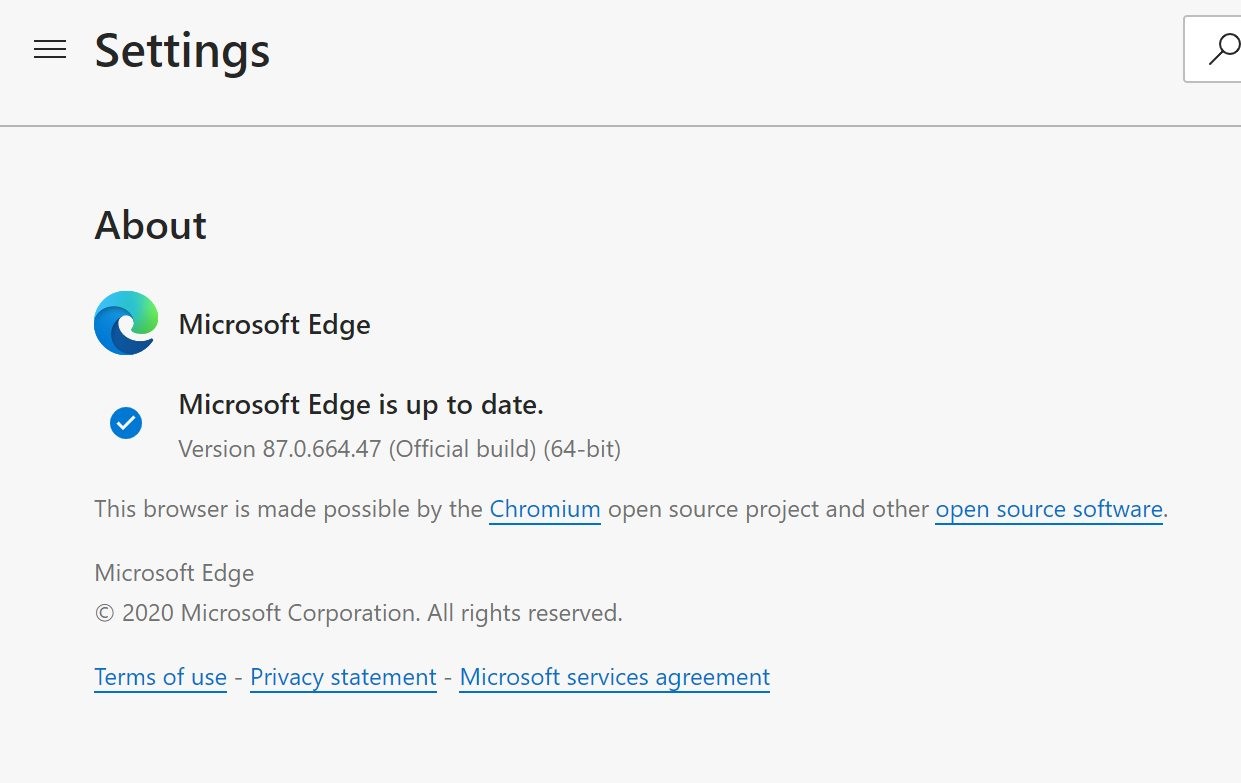This screenshot has width=1241, height=783.
Task: Open the settings navigation hamburger menu
Action: click(49, 49)
